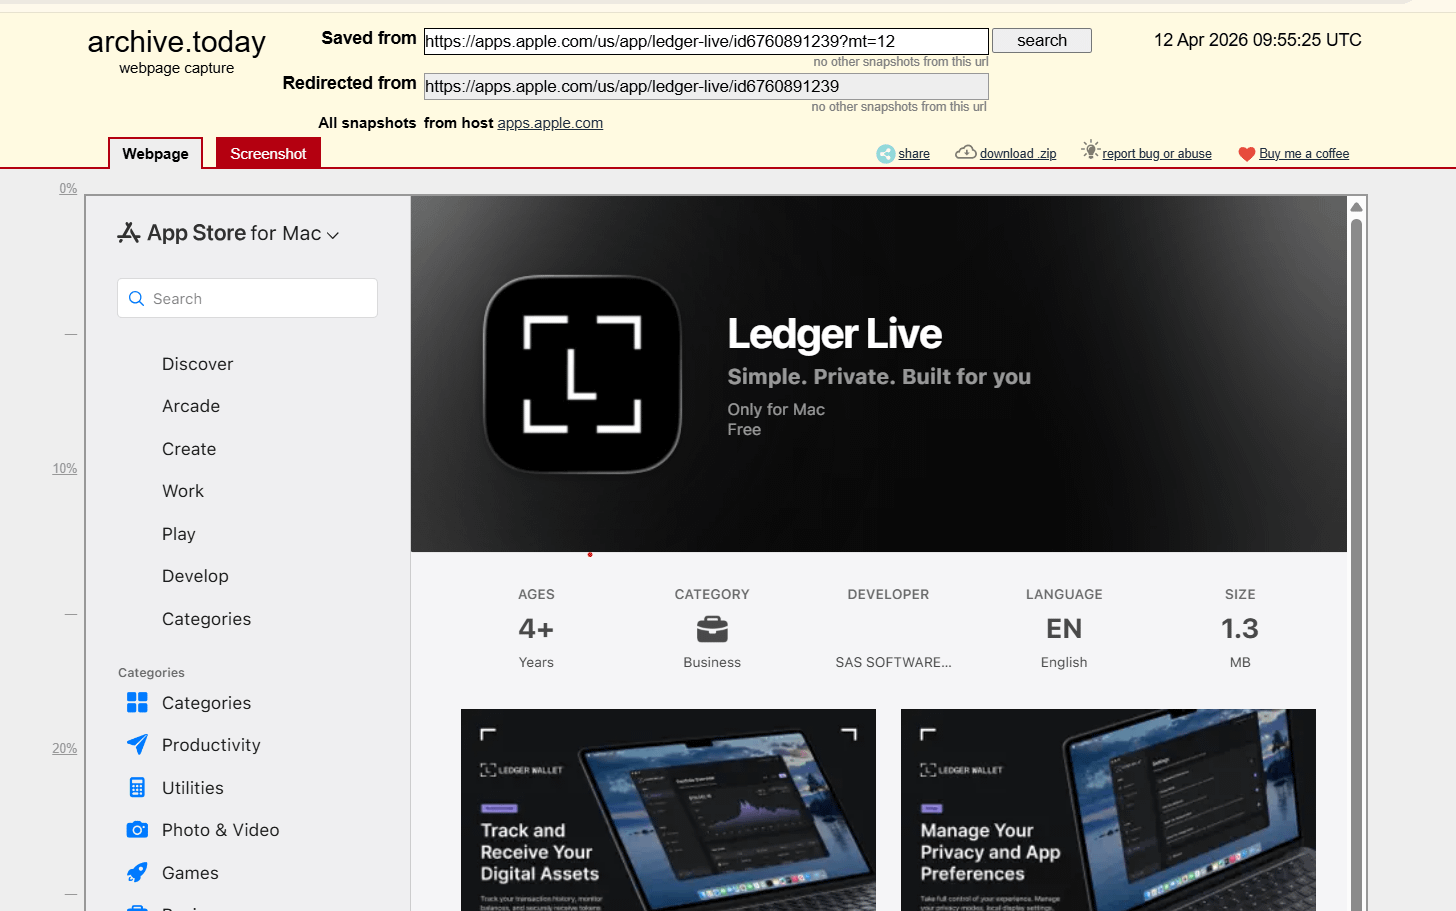The height and width of the screenshot is (911, 1456).
Task: Select Arcade in the sidebar
Action: coord(191,406)
